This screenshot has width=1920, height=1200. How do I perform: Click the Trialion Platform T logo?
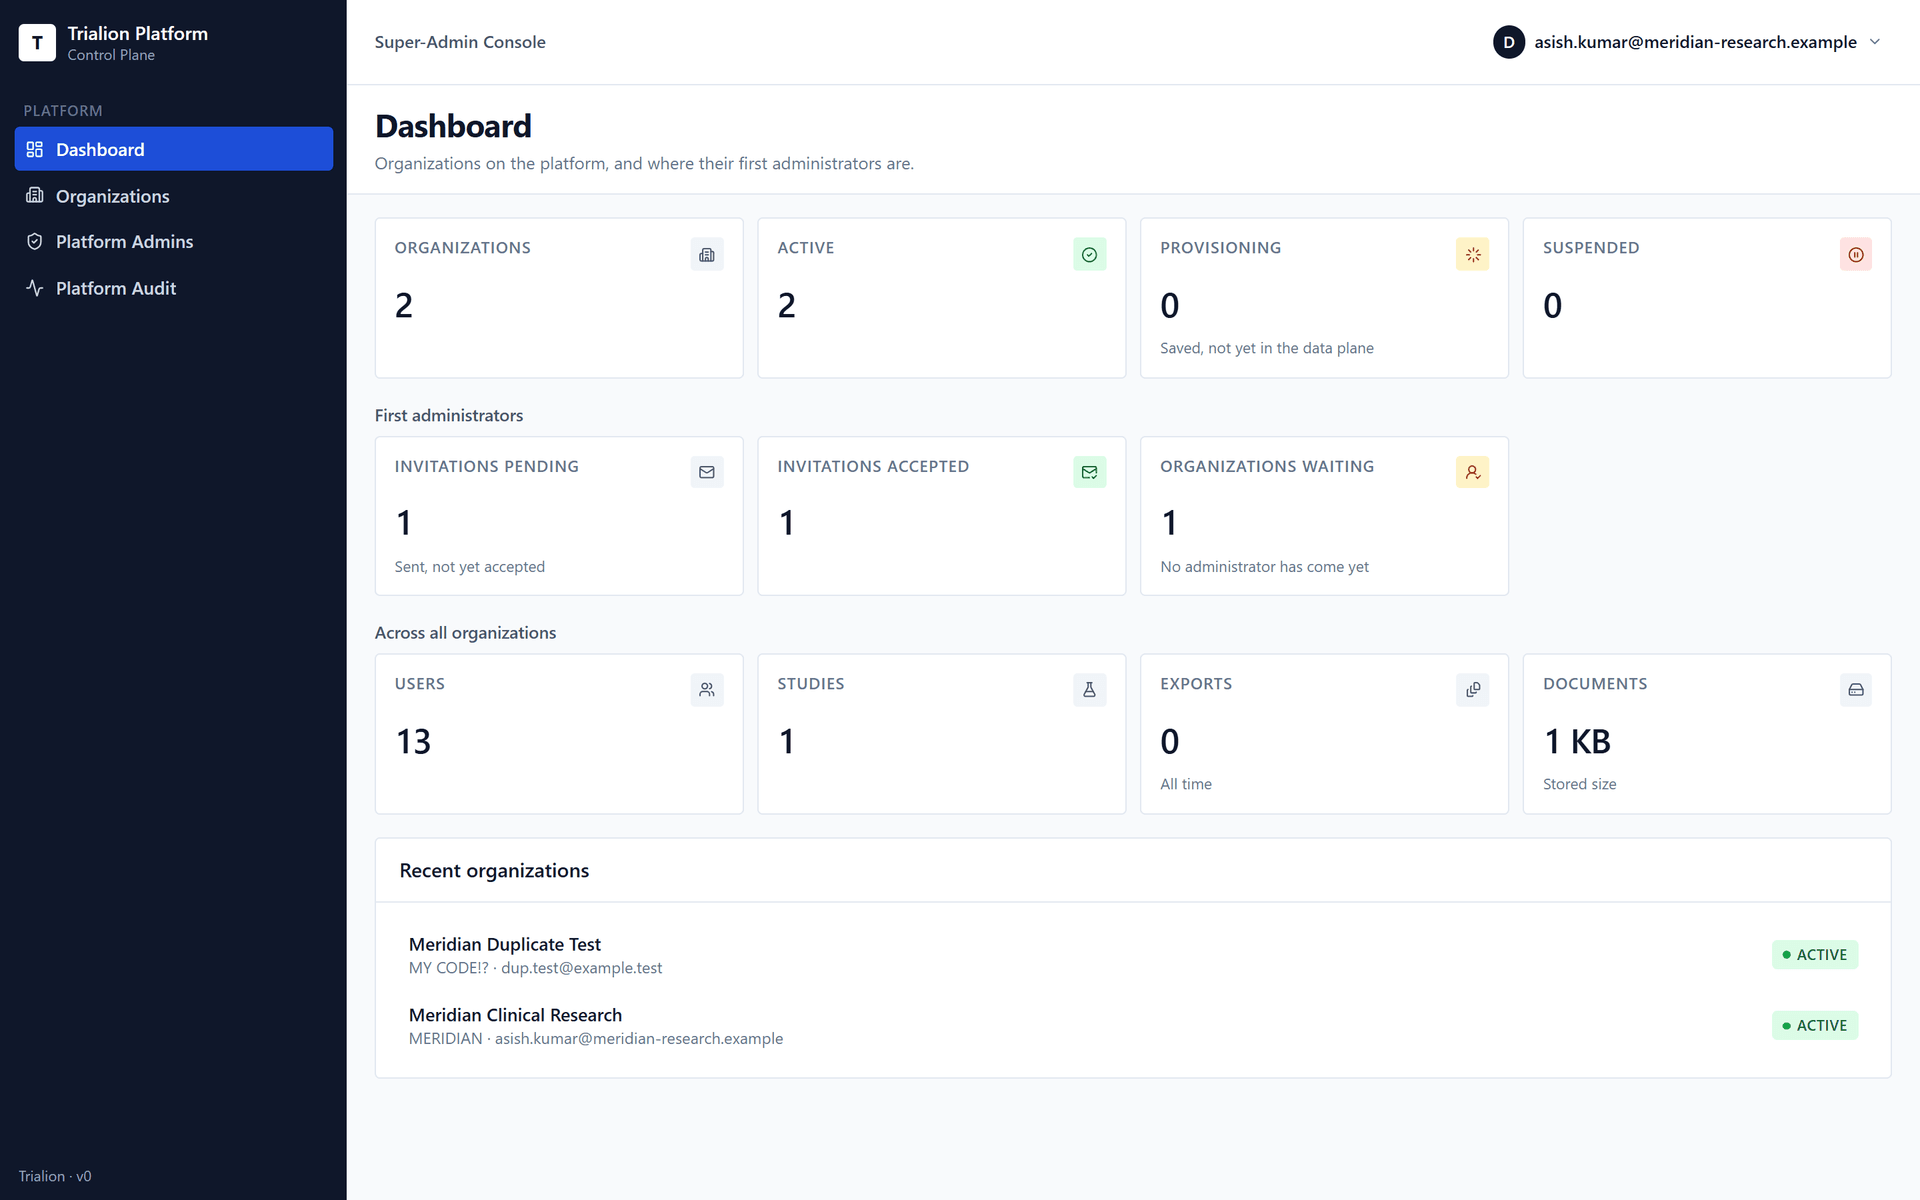(x=37, y=43)
